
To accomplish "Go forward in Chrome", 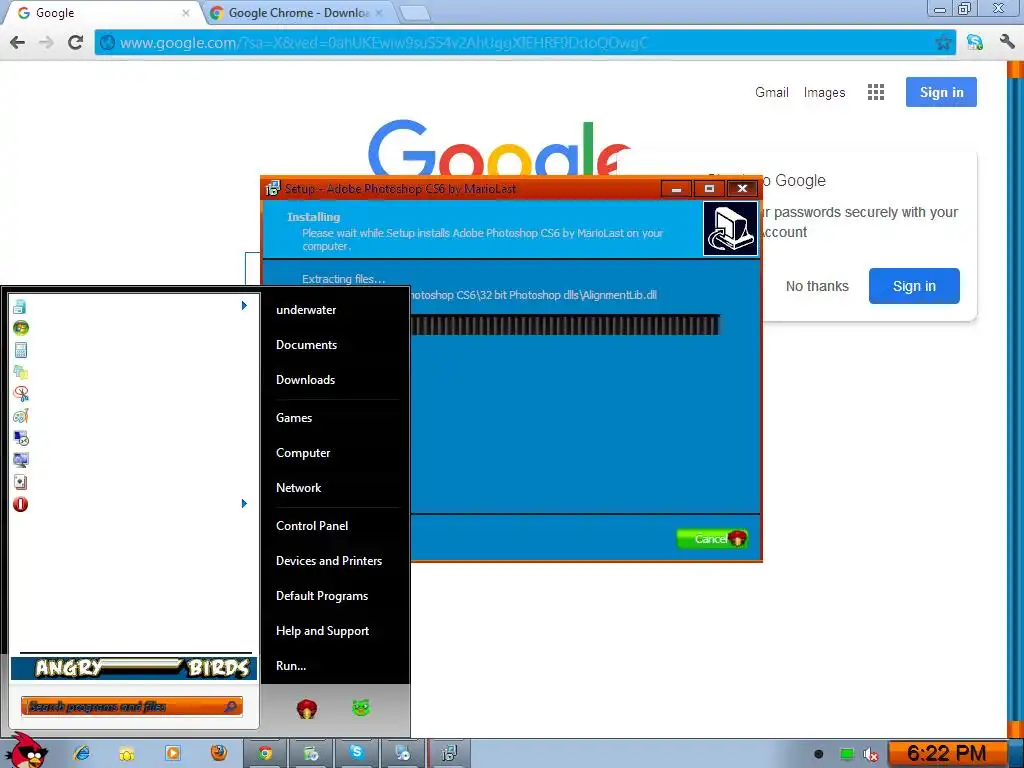I will [46, 42].
